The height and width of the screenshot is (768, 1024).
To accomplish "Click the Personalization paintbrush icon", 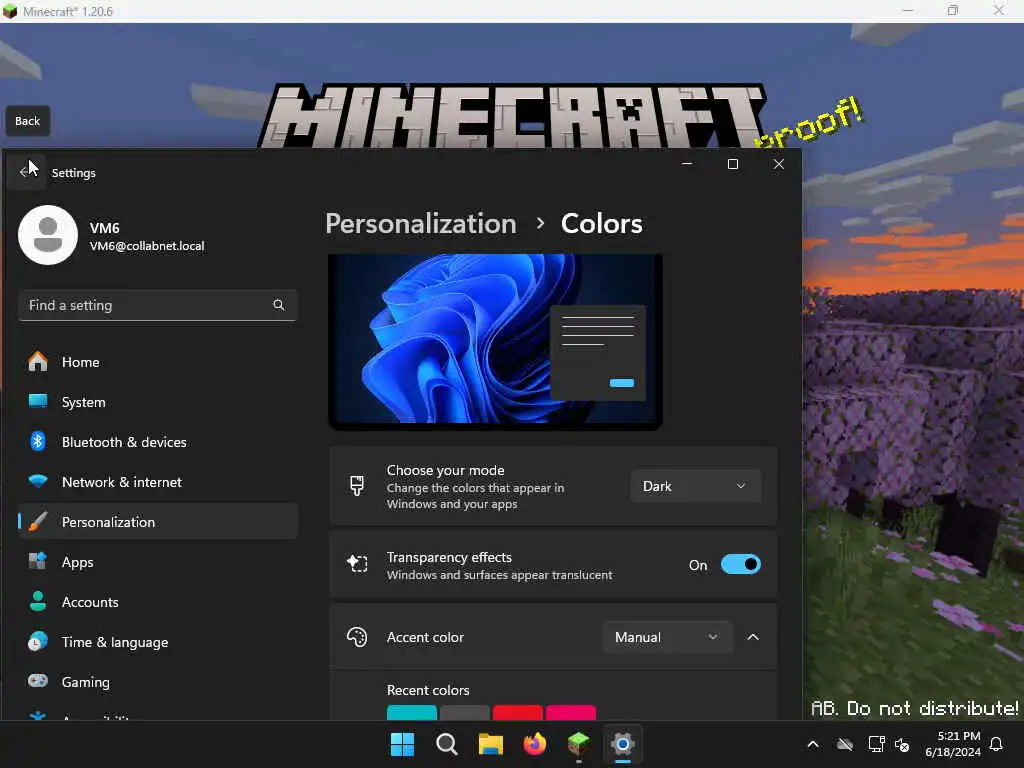I will click(38, 521).
